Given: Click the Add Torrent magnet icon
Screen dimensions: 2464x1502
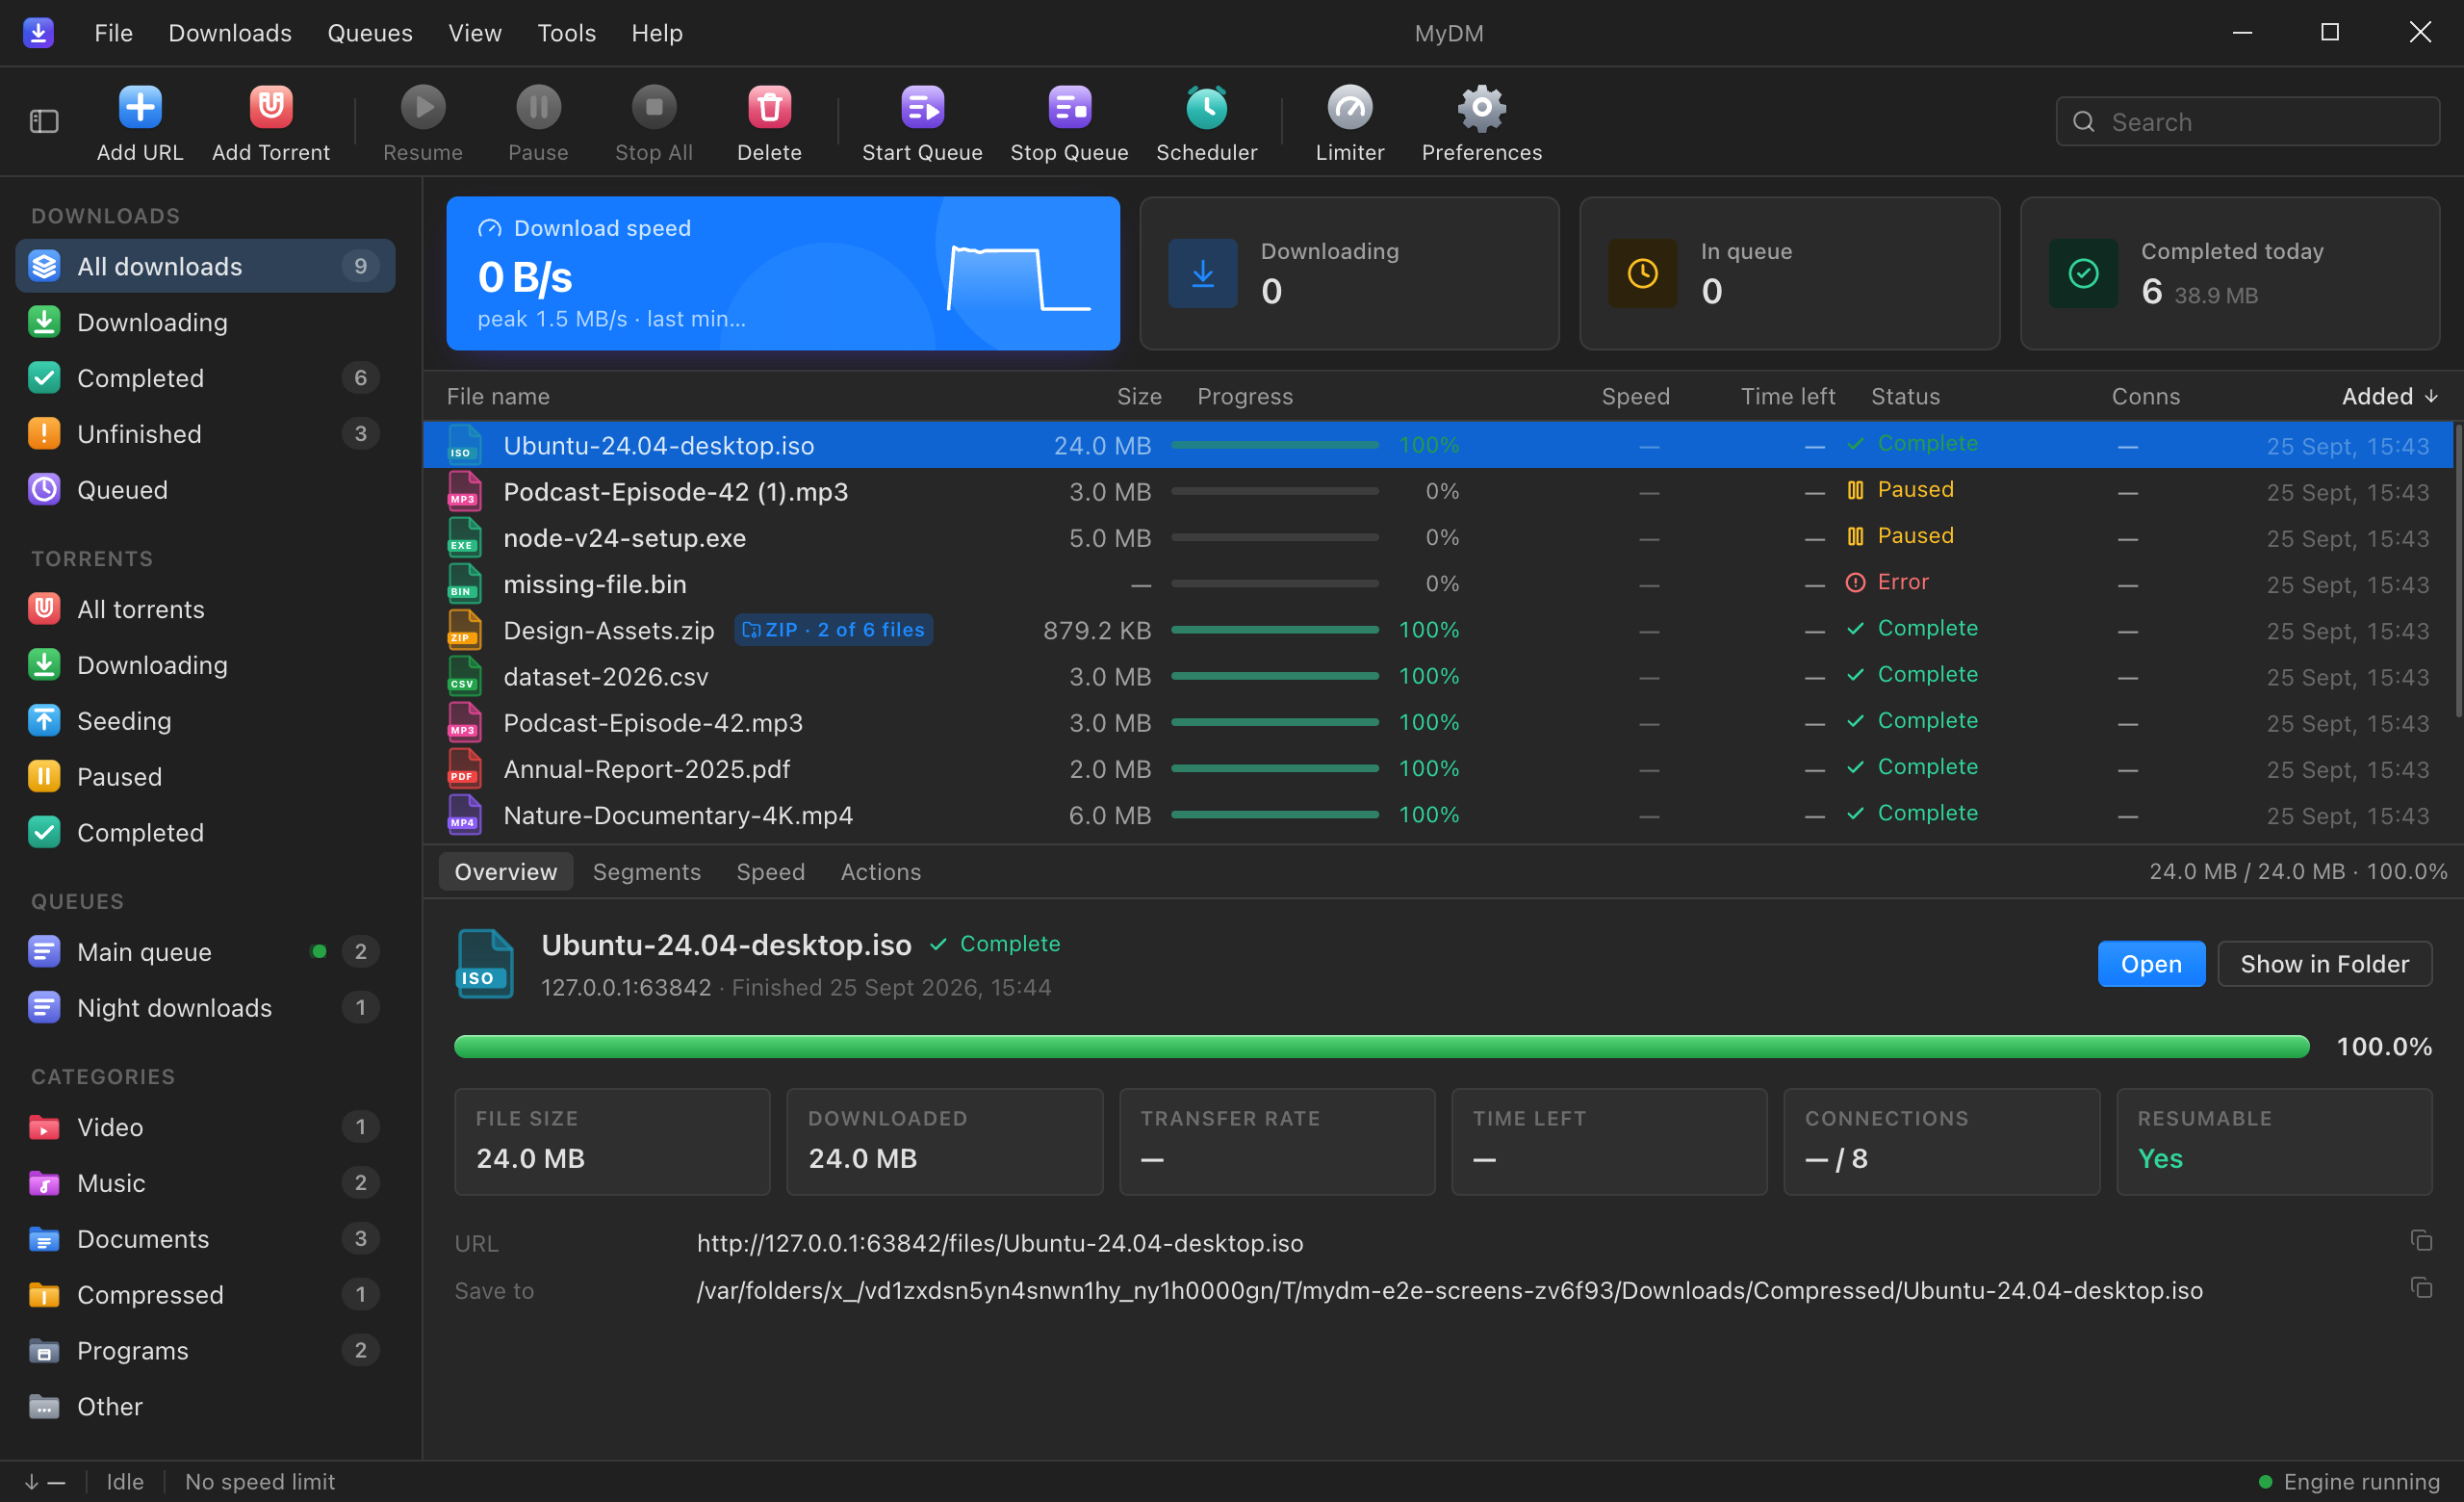Looking at the screenshot, I should pos(270,107).
